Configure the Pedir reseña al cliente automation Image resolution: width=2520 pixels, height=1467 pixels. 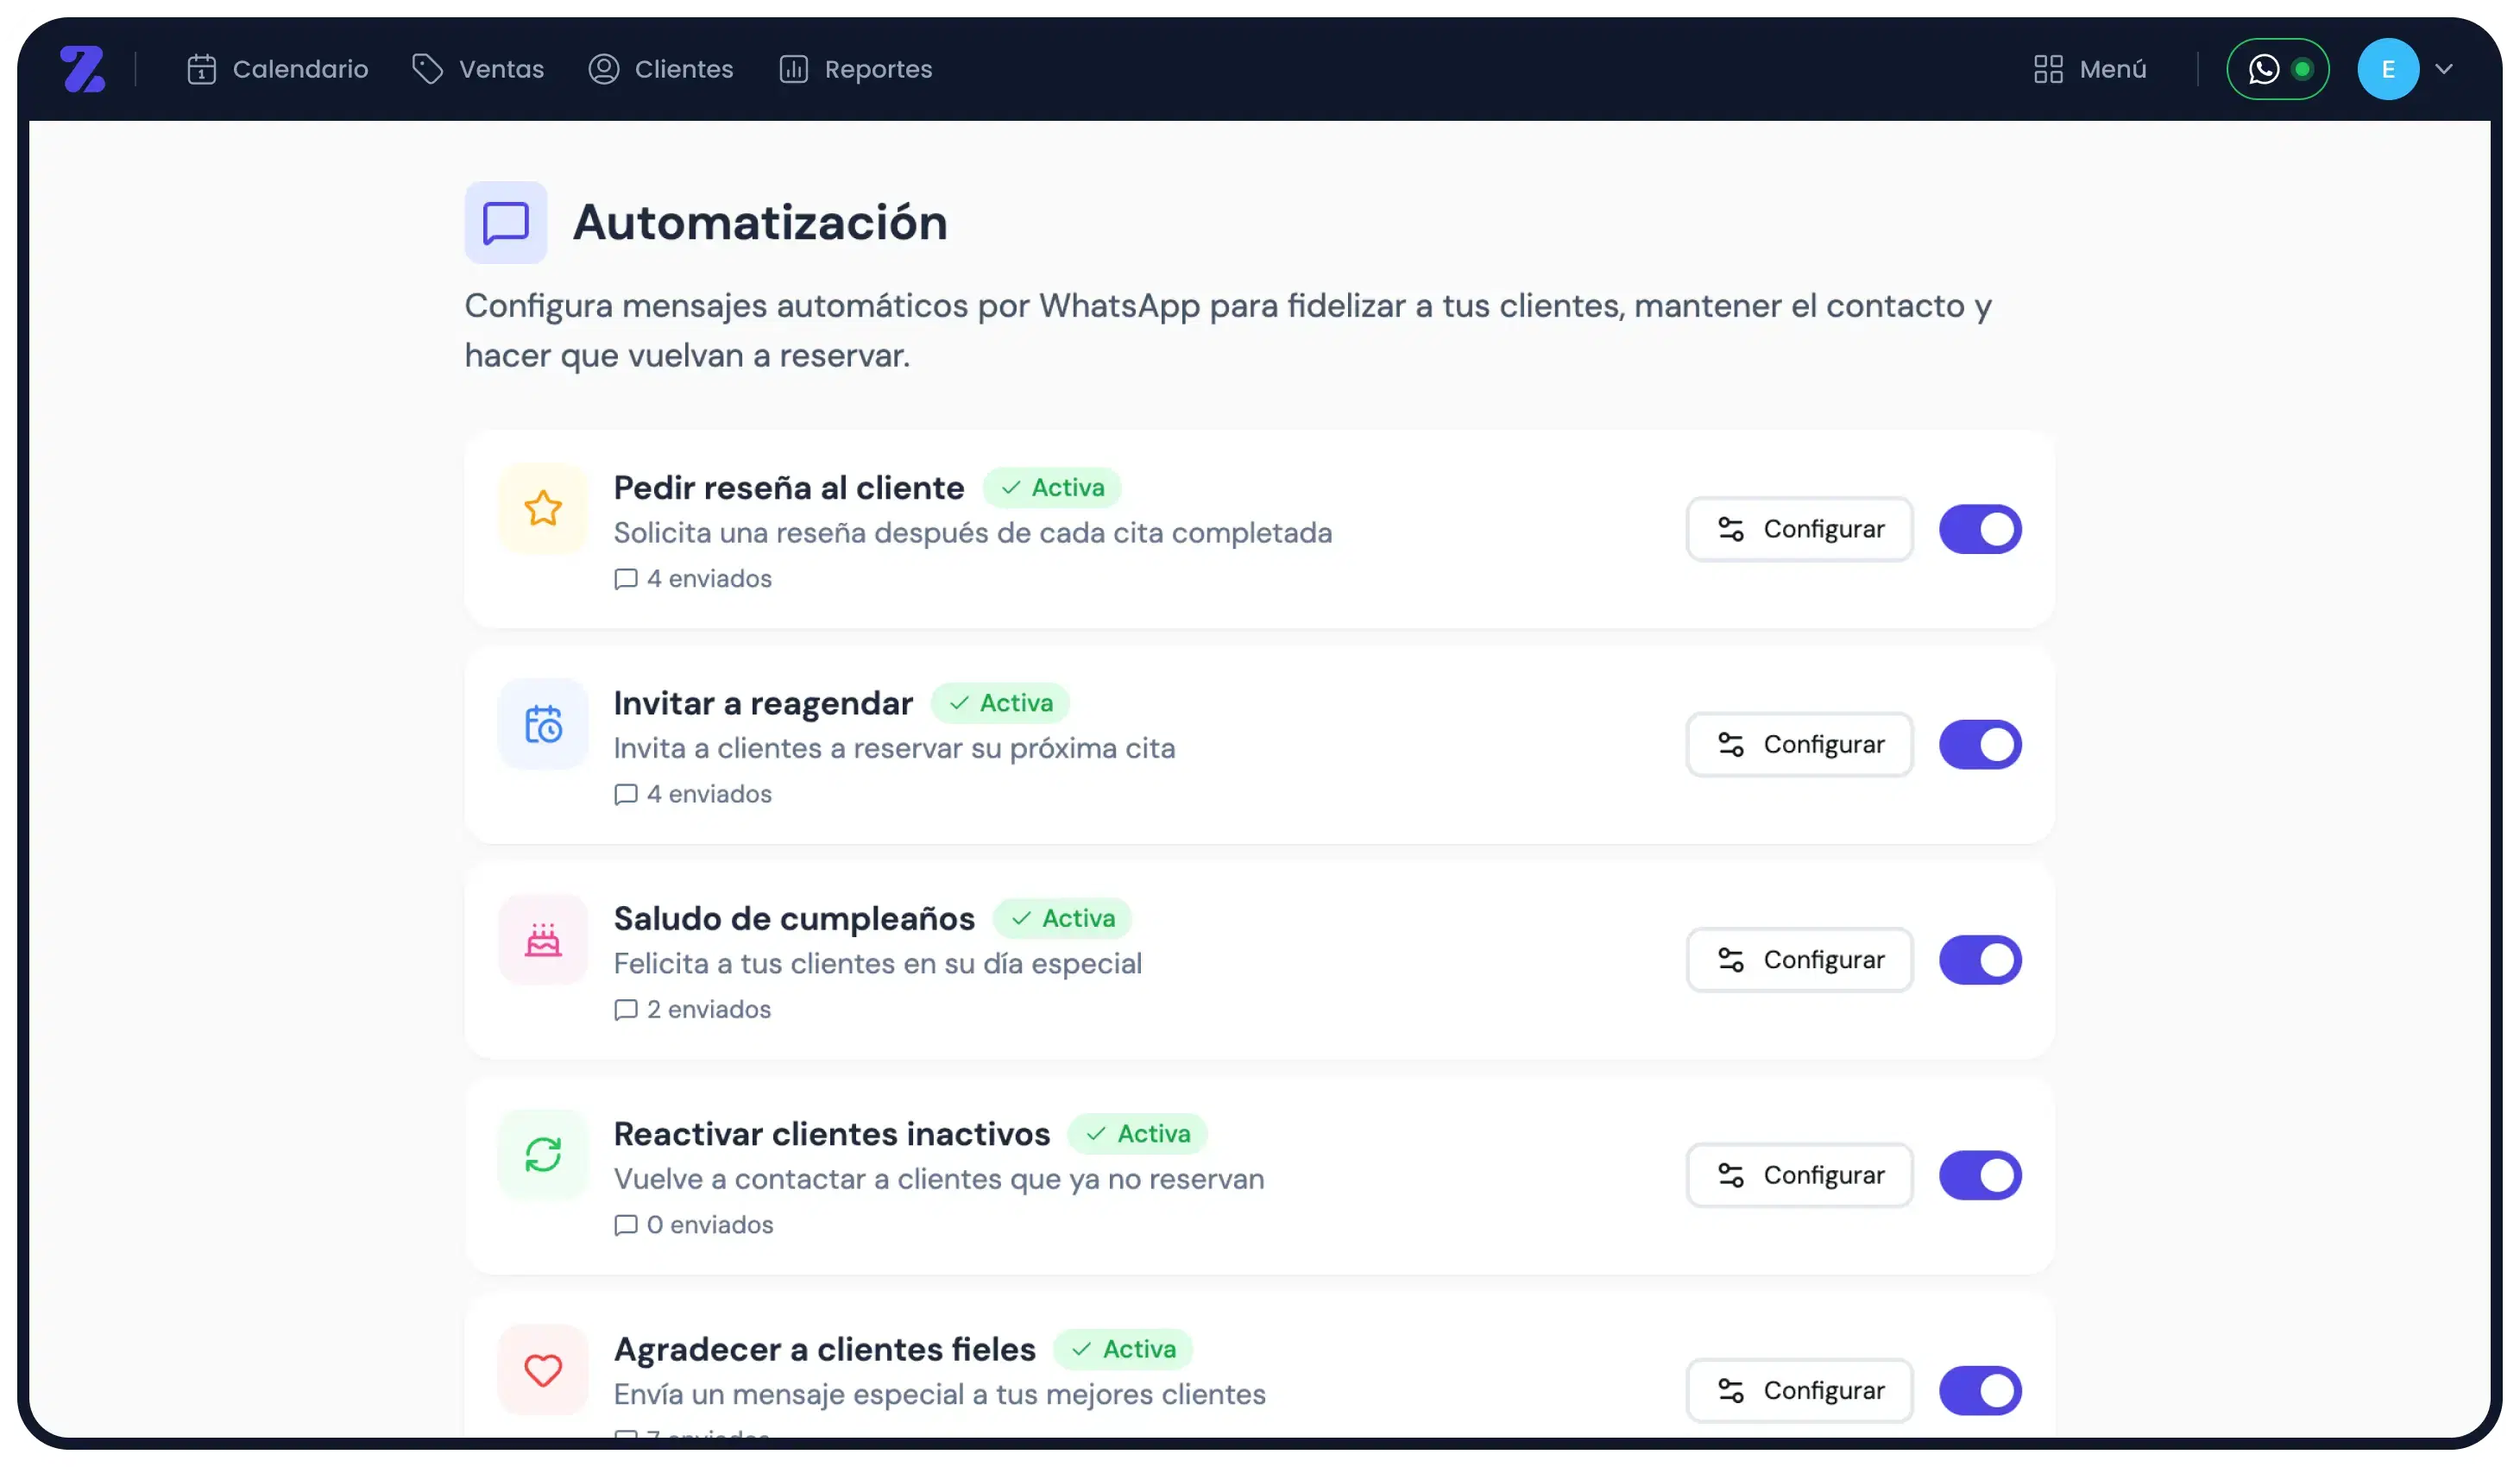click(1800, 529)
